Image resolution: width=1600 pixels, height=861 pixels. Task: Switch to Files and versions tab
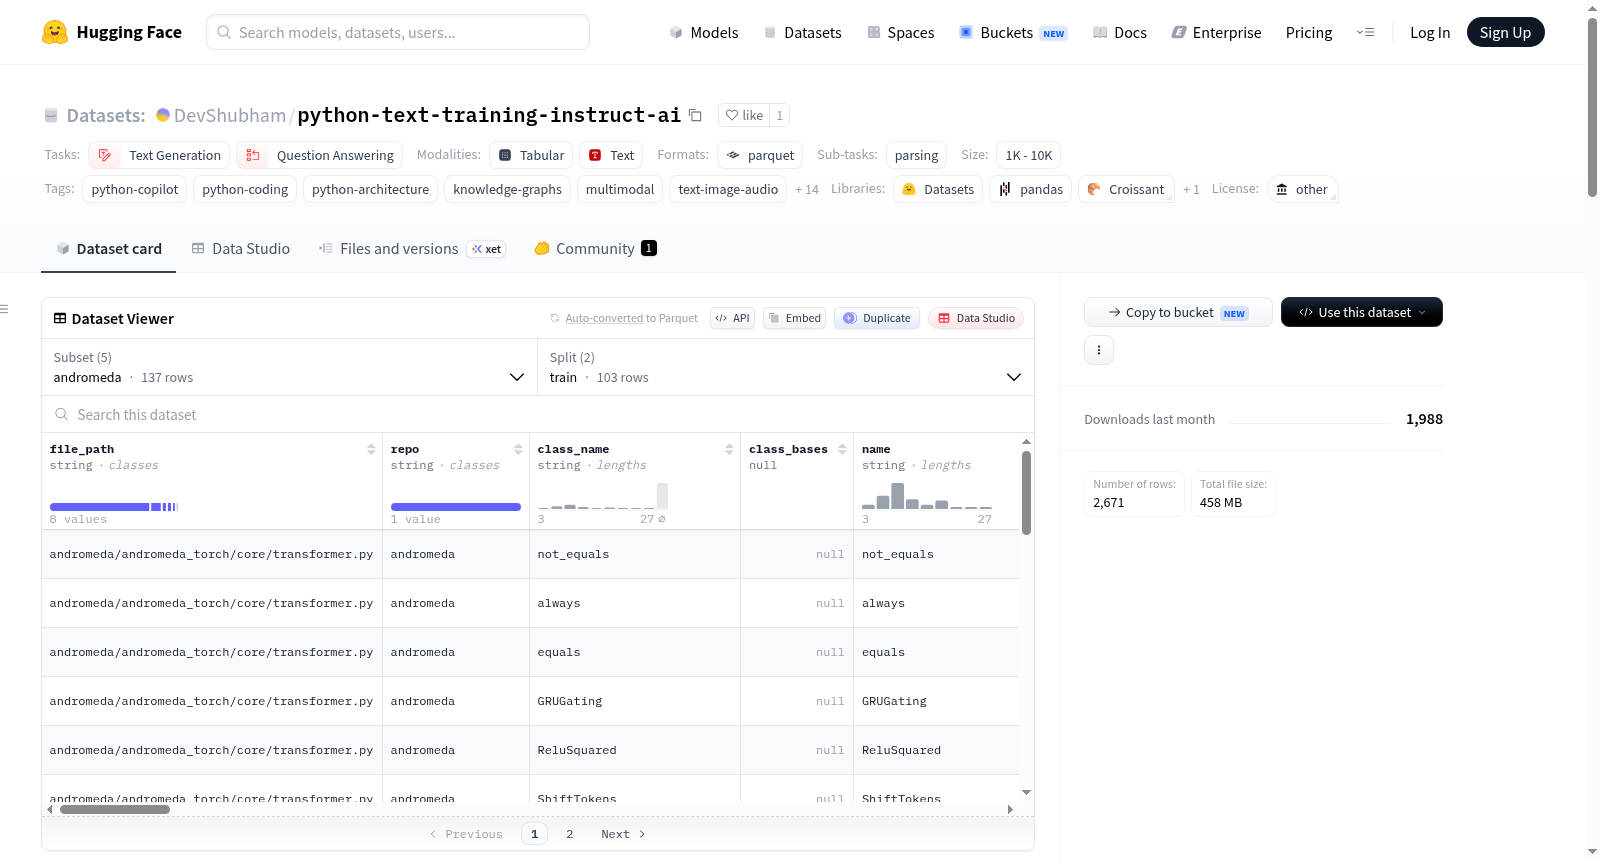pyautogui.click(x=411, y=248)
